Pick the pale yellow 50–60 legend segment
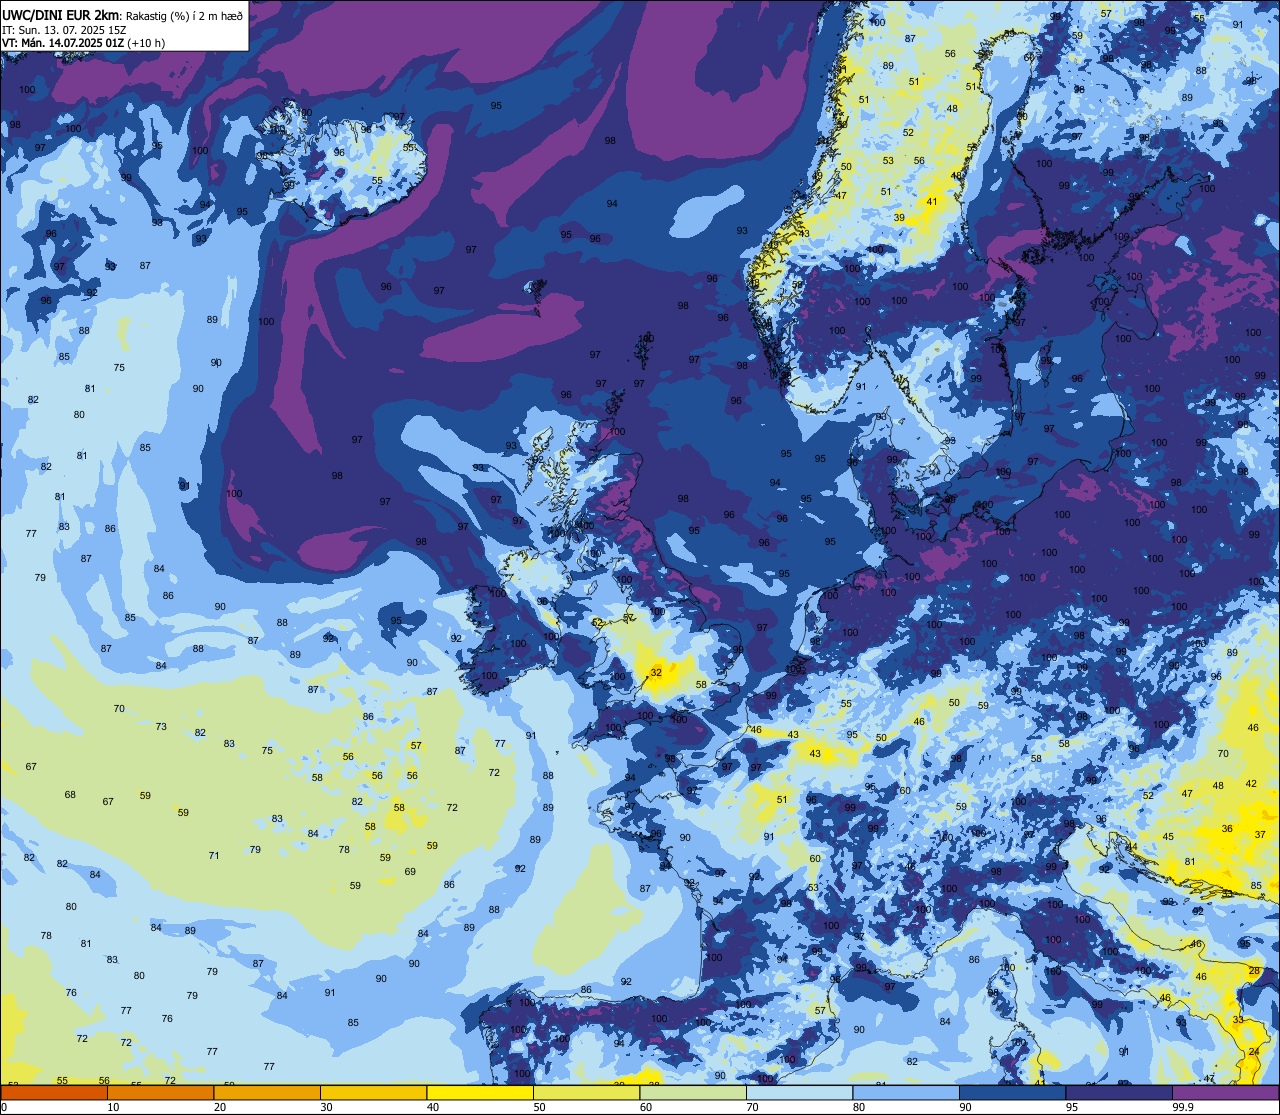This screenshot has width=1280, height=1115. click(x=586, y=1092)
